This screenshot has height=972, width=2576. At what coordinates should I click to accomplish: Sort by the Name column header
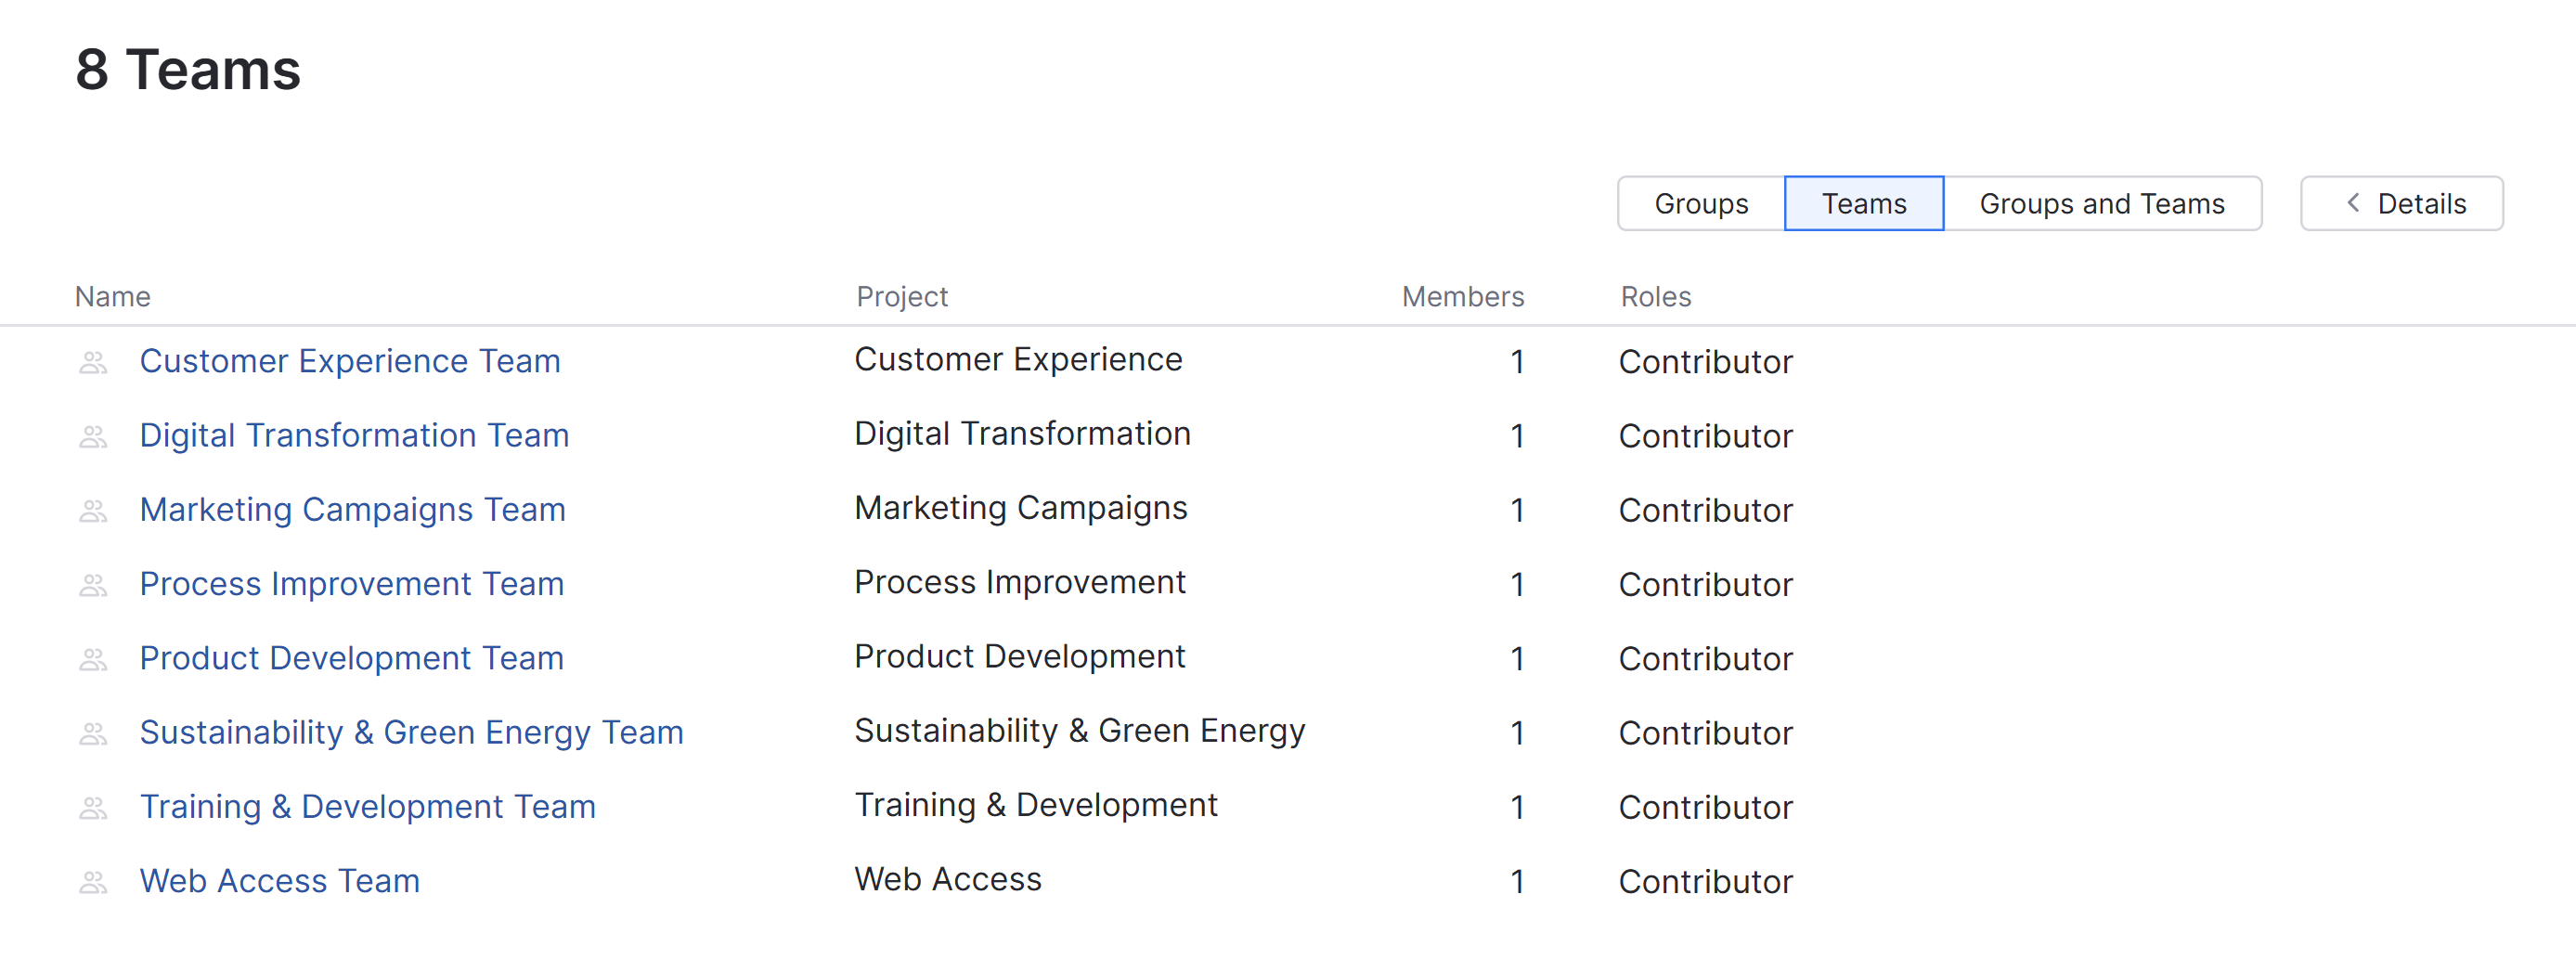(112, 297)
